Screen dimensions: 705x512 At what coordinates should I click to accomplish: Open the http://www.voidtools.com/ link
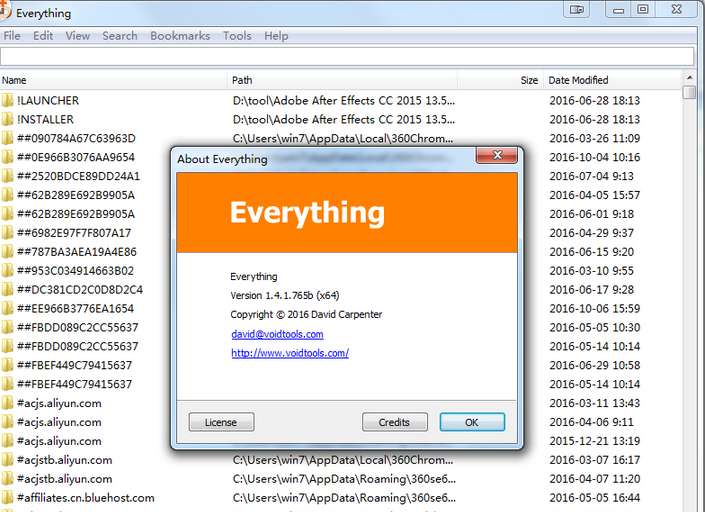[290, 353]
